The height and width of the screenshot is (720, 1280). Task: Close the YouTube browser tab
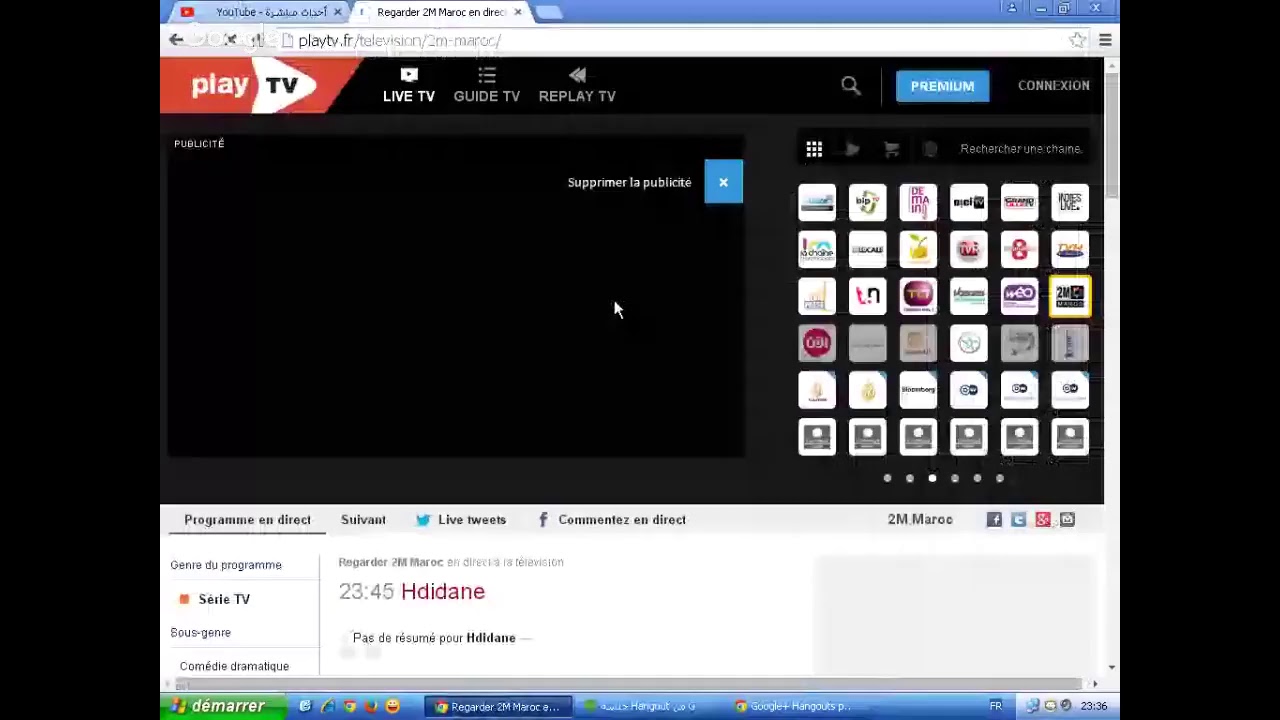(x=337, y=12)
